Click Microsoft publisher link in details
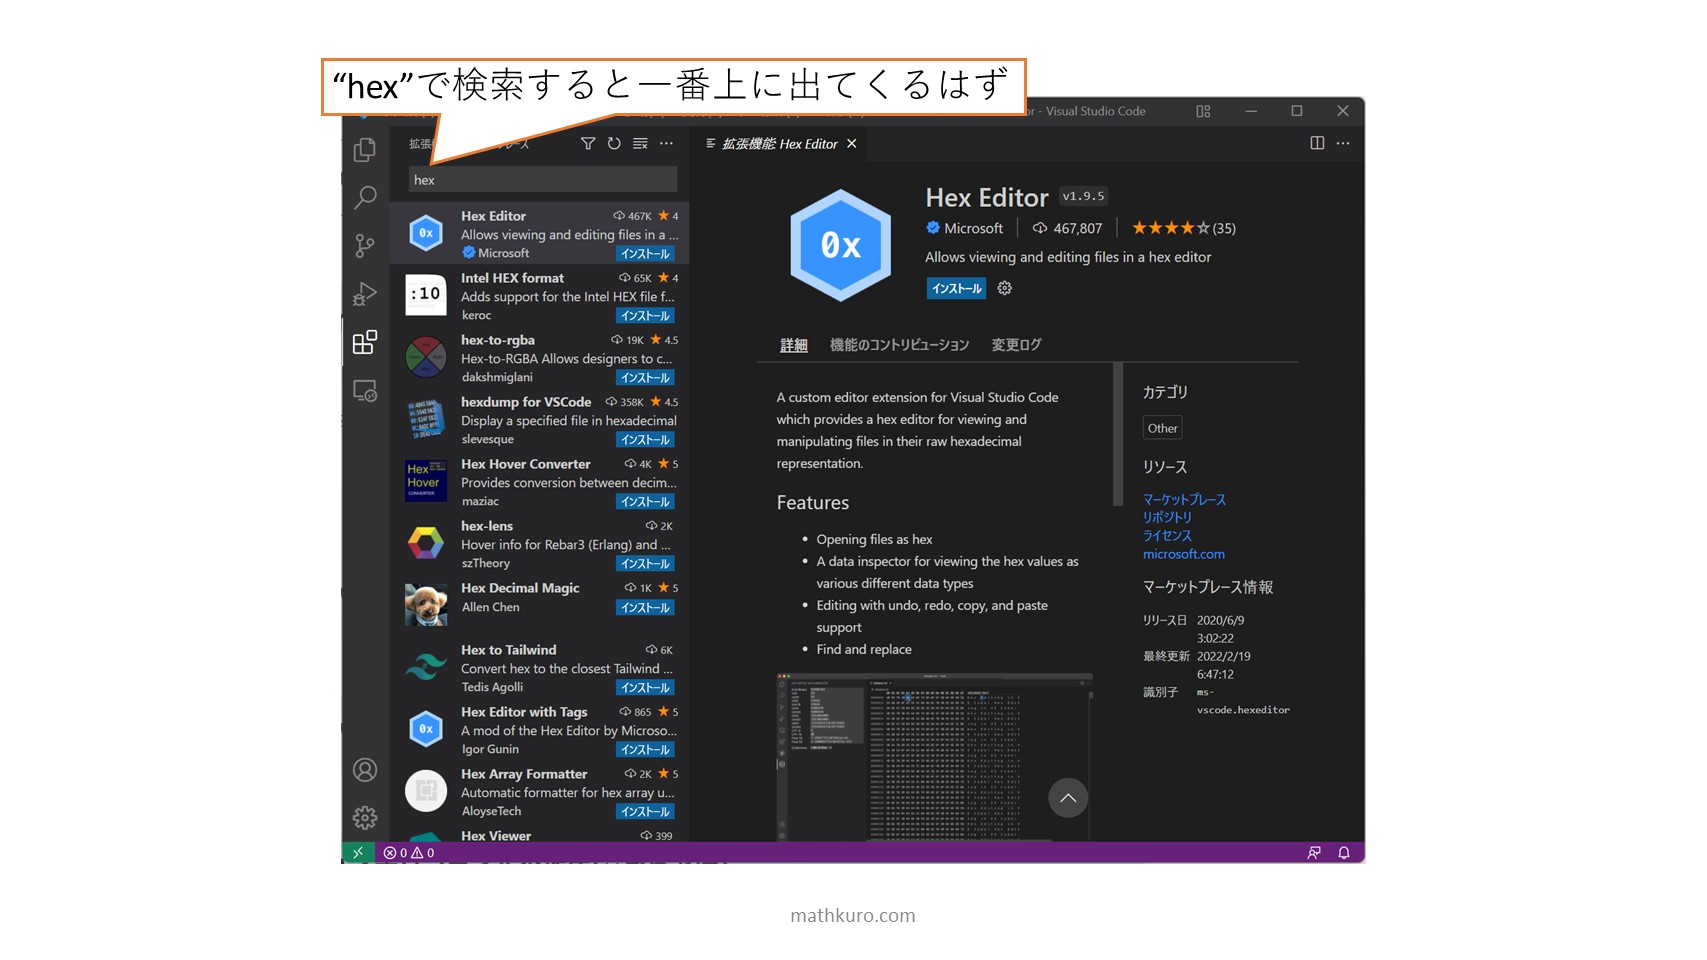1707x960 pixels. [965, 228]
